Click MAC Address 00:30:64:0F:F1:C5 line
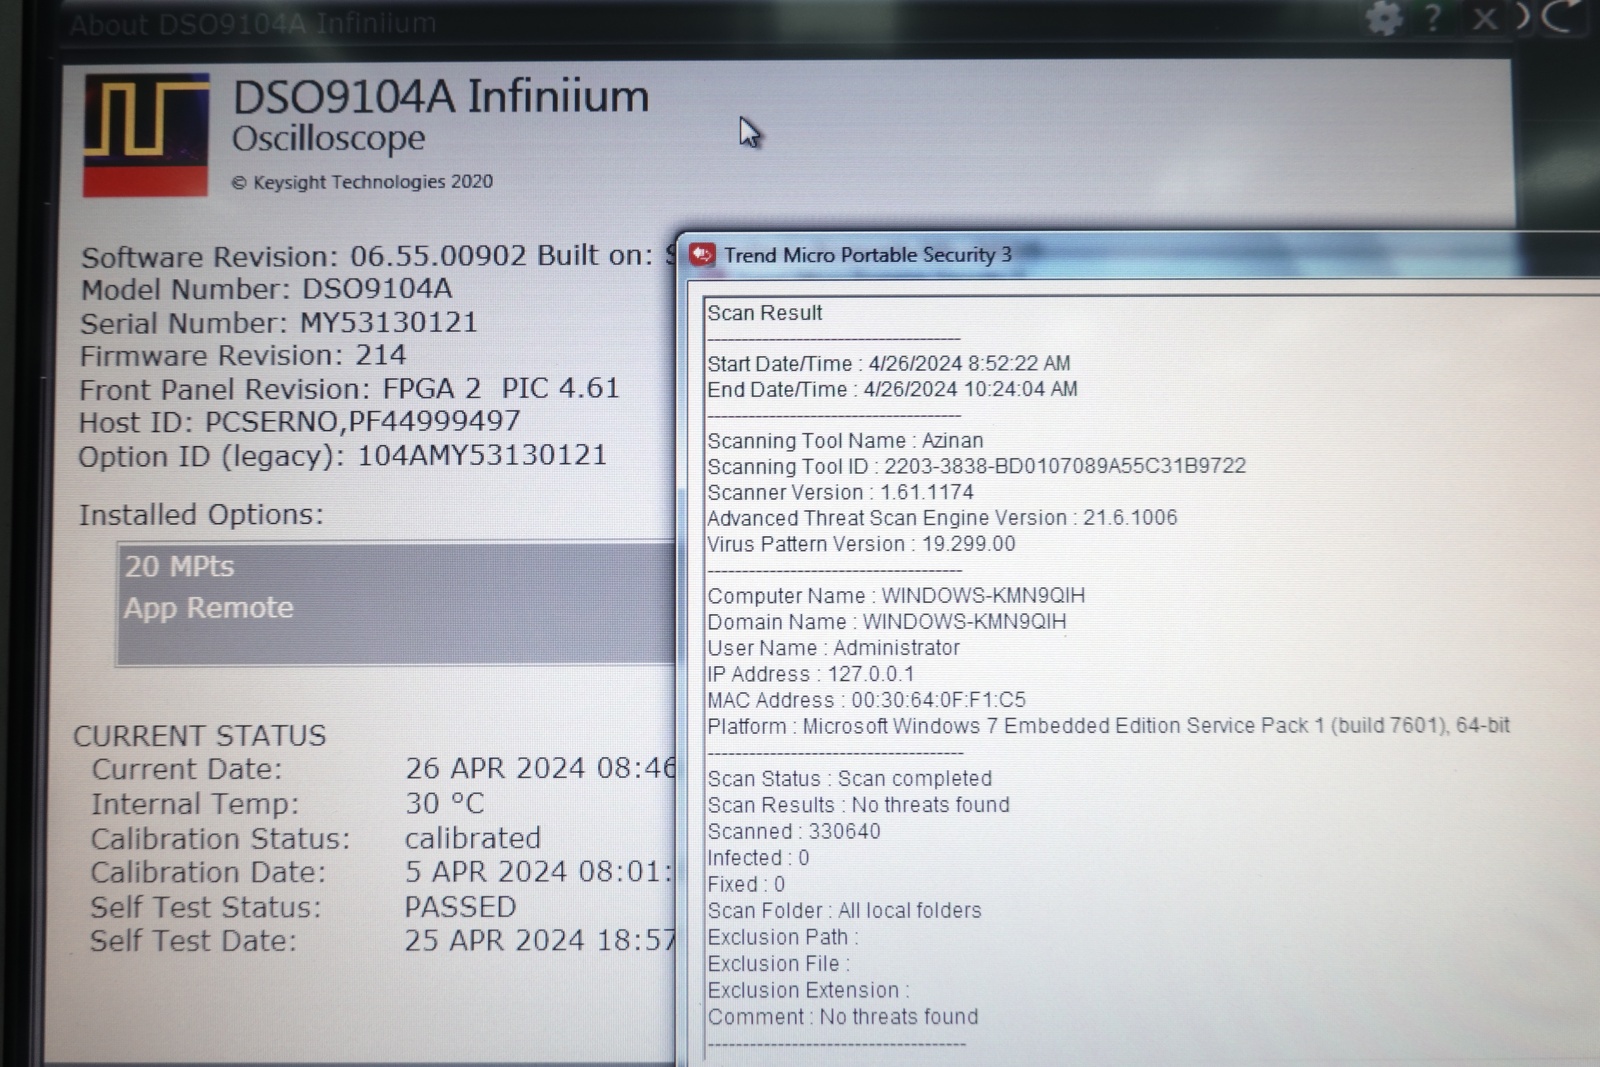Viewport: 1600px width, 1067px height. pyautogui.click(x=866, y=700)
